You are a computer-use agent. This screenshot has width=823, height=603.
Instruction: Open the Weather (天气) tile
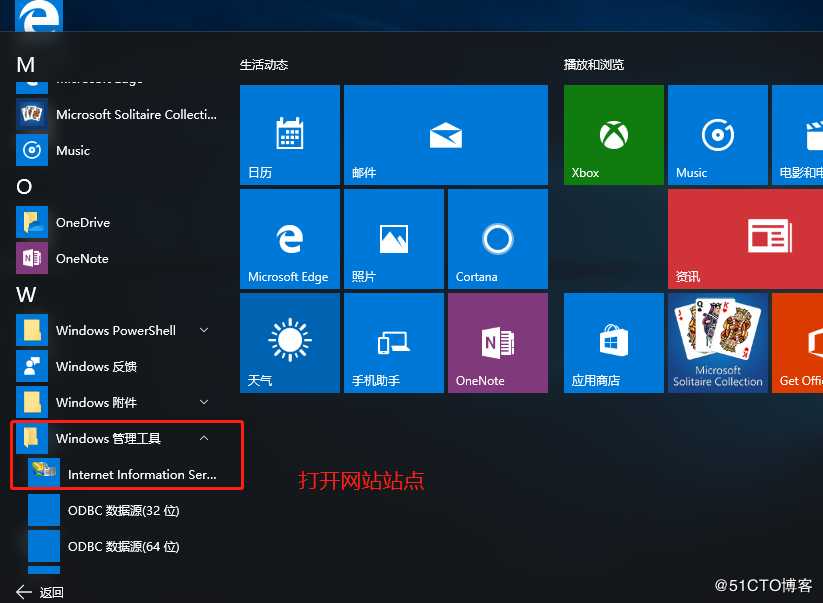[x=290, y=343]
